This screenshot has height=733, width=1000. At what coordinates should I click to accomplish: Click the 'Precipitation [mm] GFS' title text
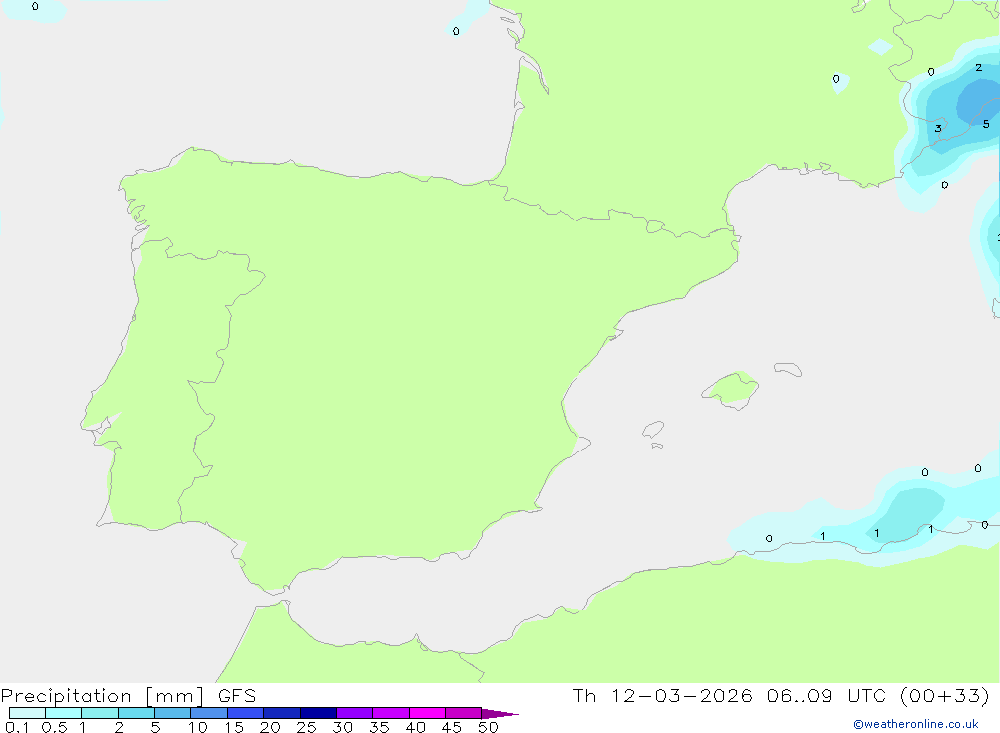[x=128, y=696]
